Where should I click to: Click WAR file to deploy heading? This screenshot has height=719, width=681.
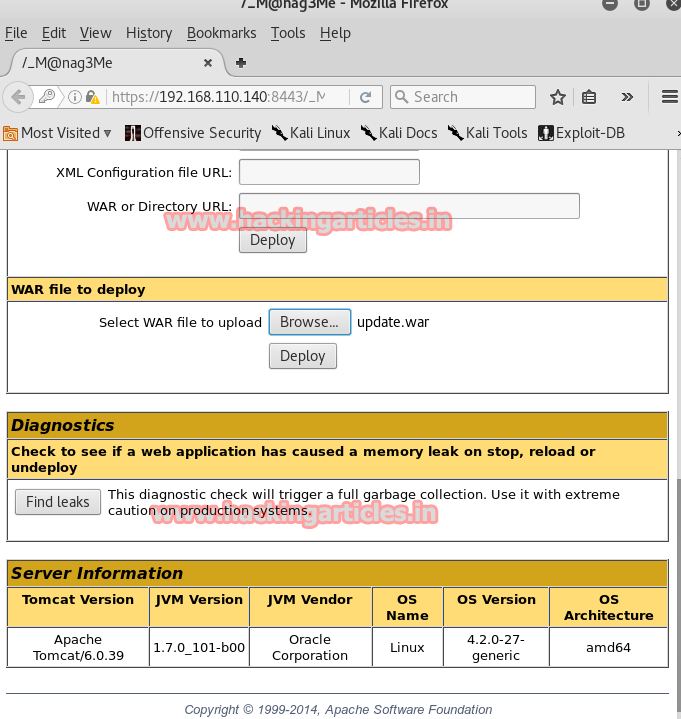click(338, 289)
